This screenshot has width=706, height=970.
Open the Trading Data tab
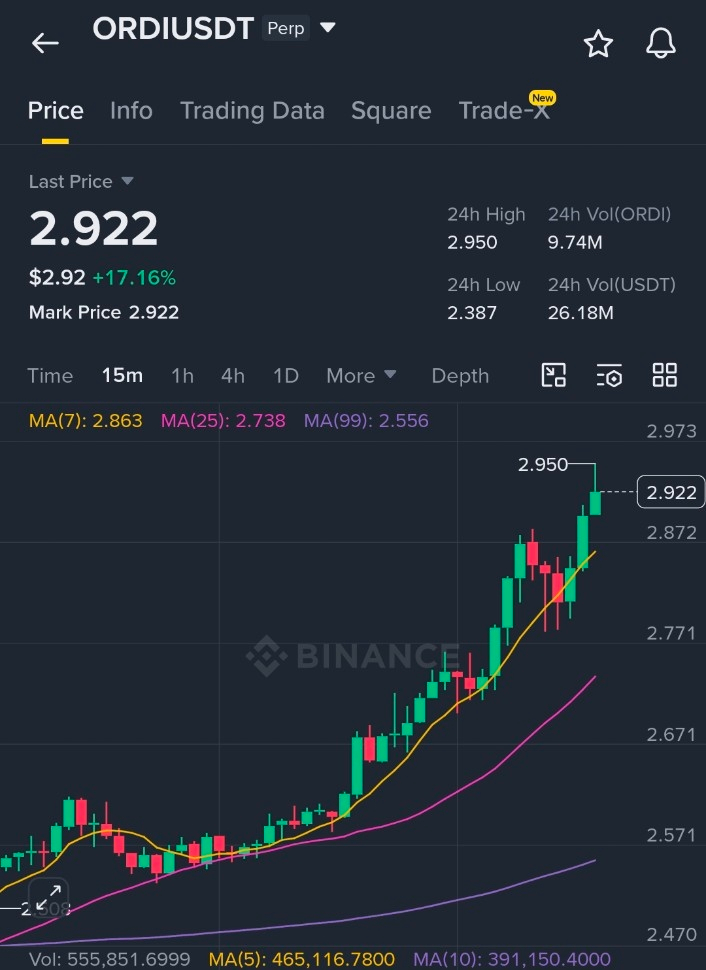click(x=252, y=111)
